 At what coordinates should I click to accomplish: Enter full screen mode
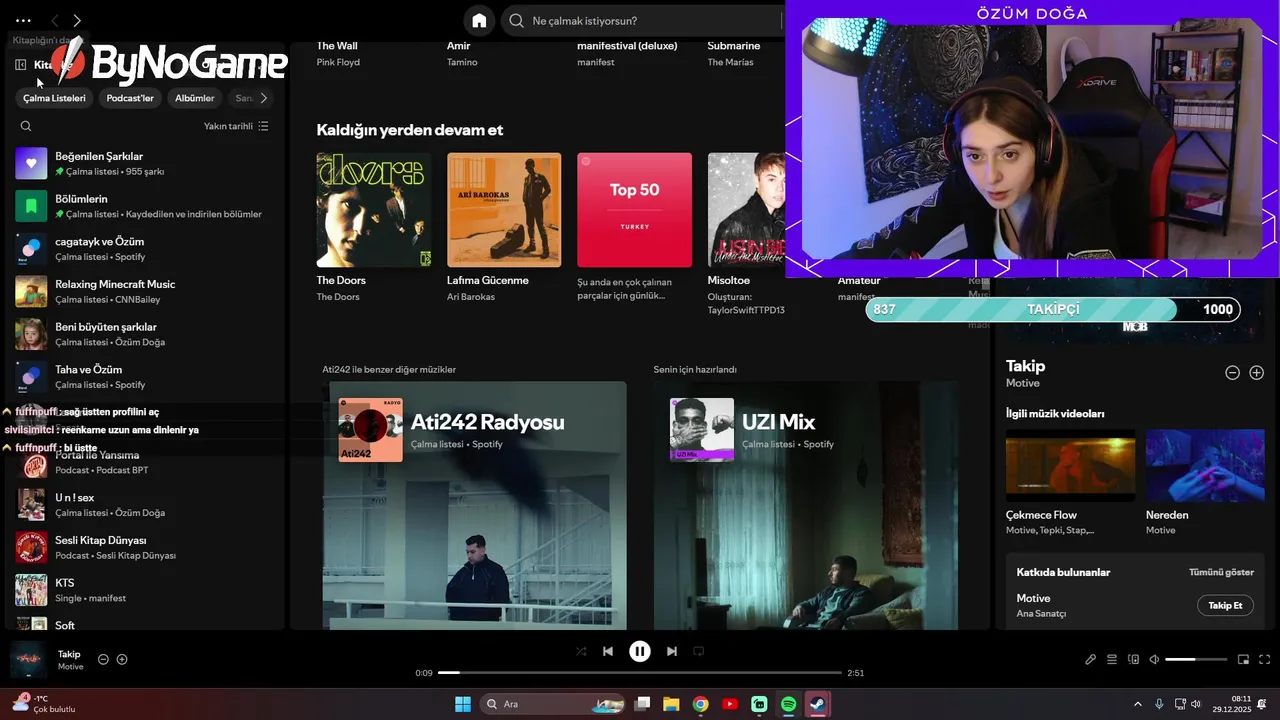tap(1265, 659)
